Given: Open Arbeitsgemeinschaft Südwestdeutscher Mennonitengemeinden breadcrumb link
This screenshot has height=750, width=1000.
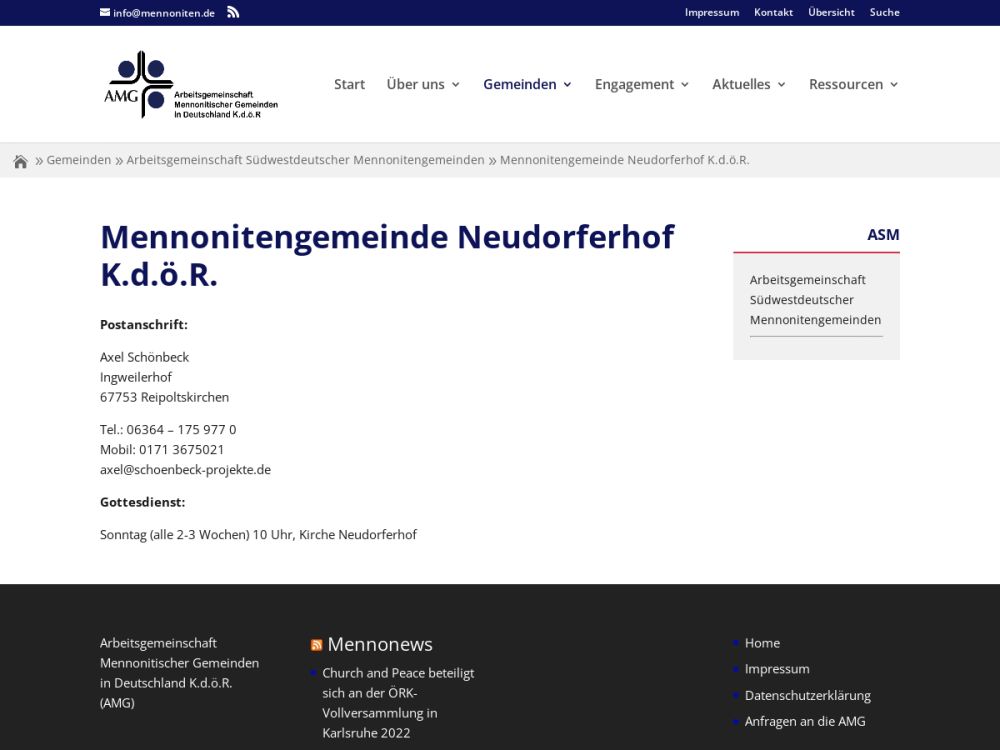Looking at the screenshot, I should tap(305, 160).
